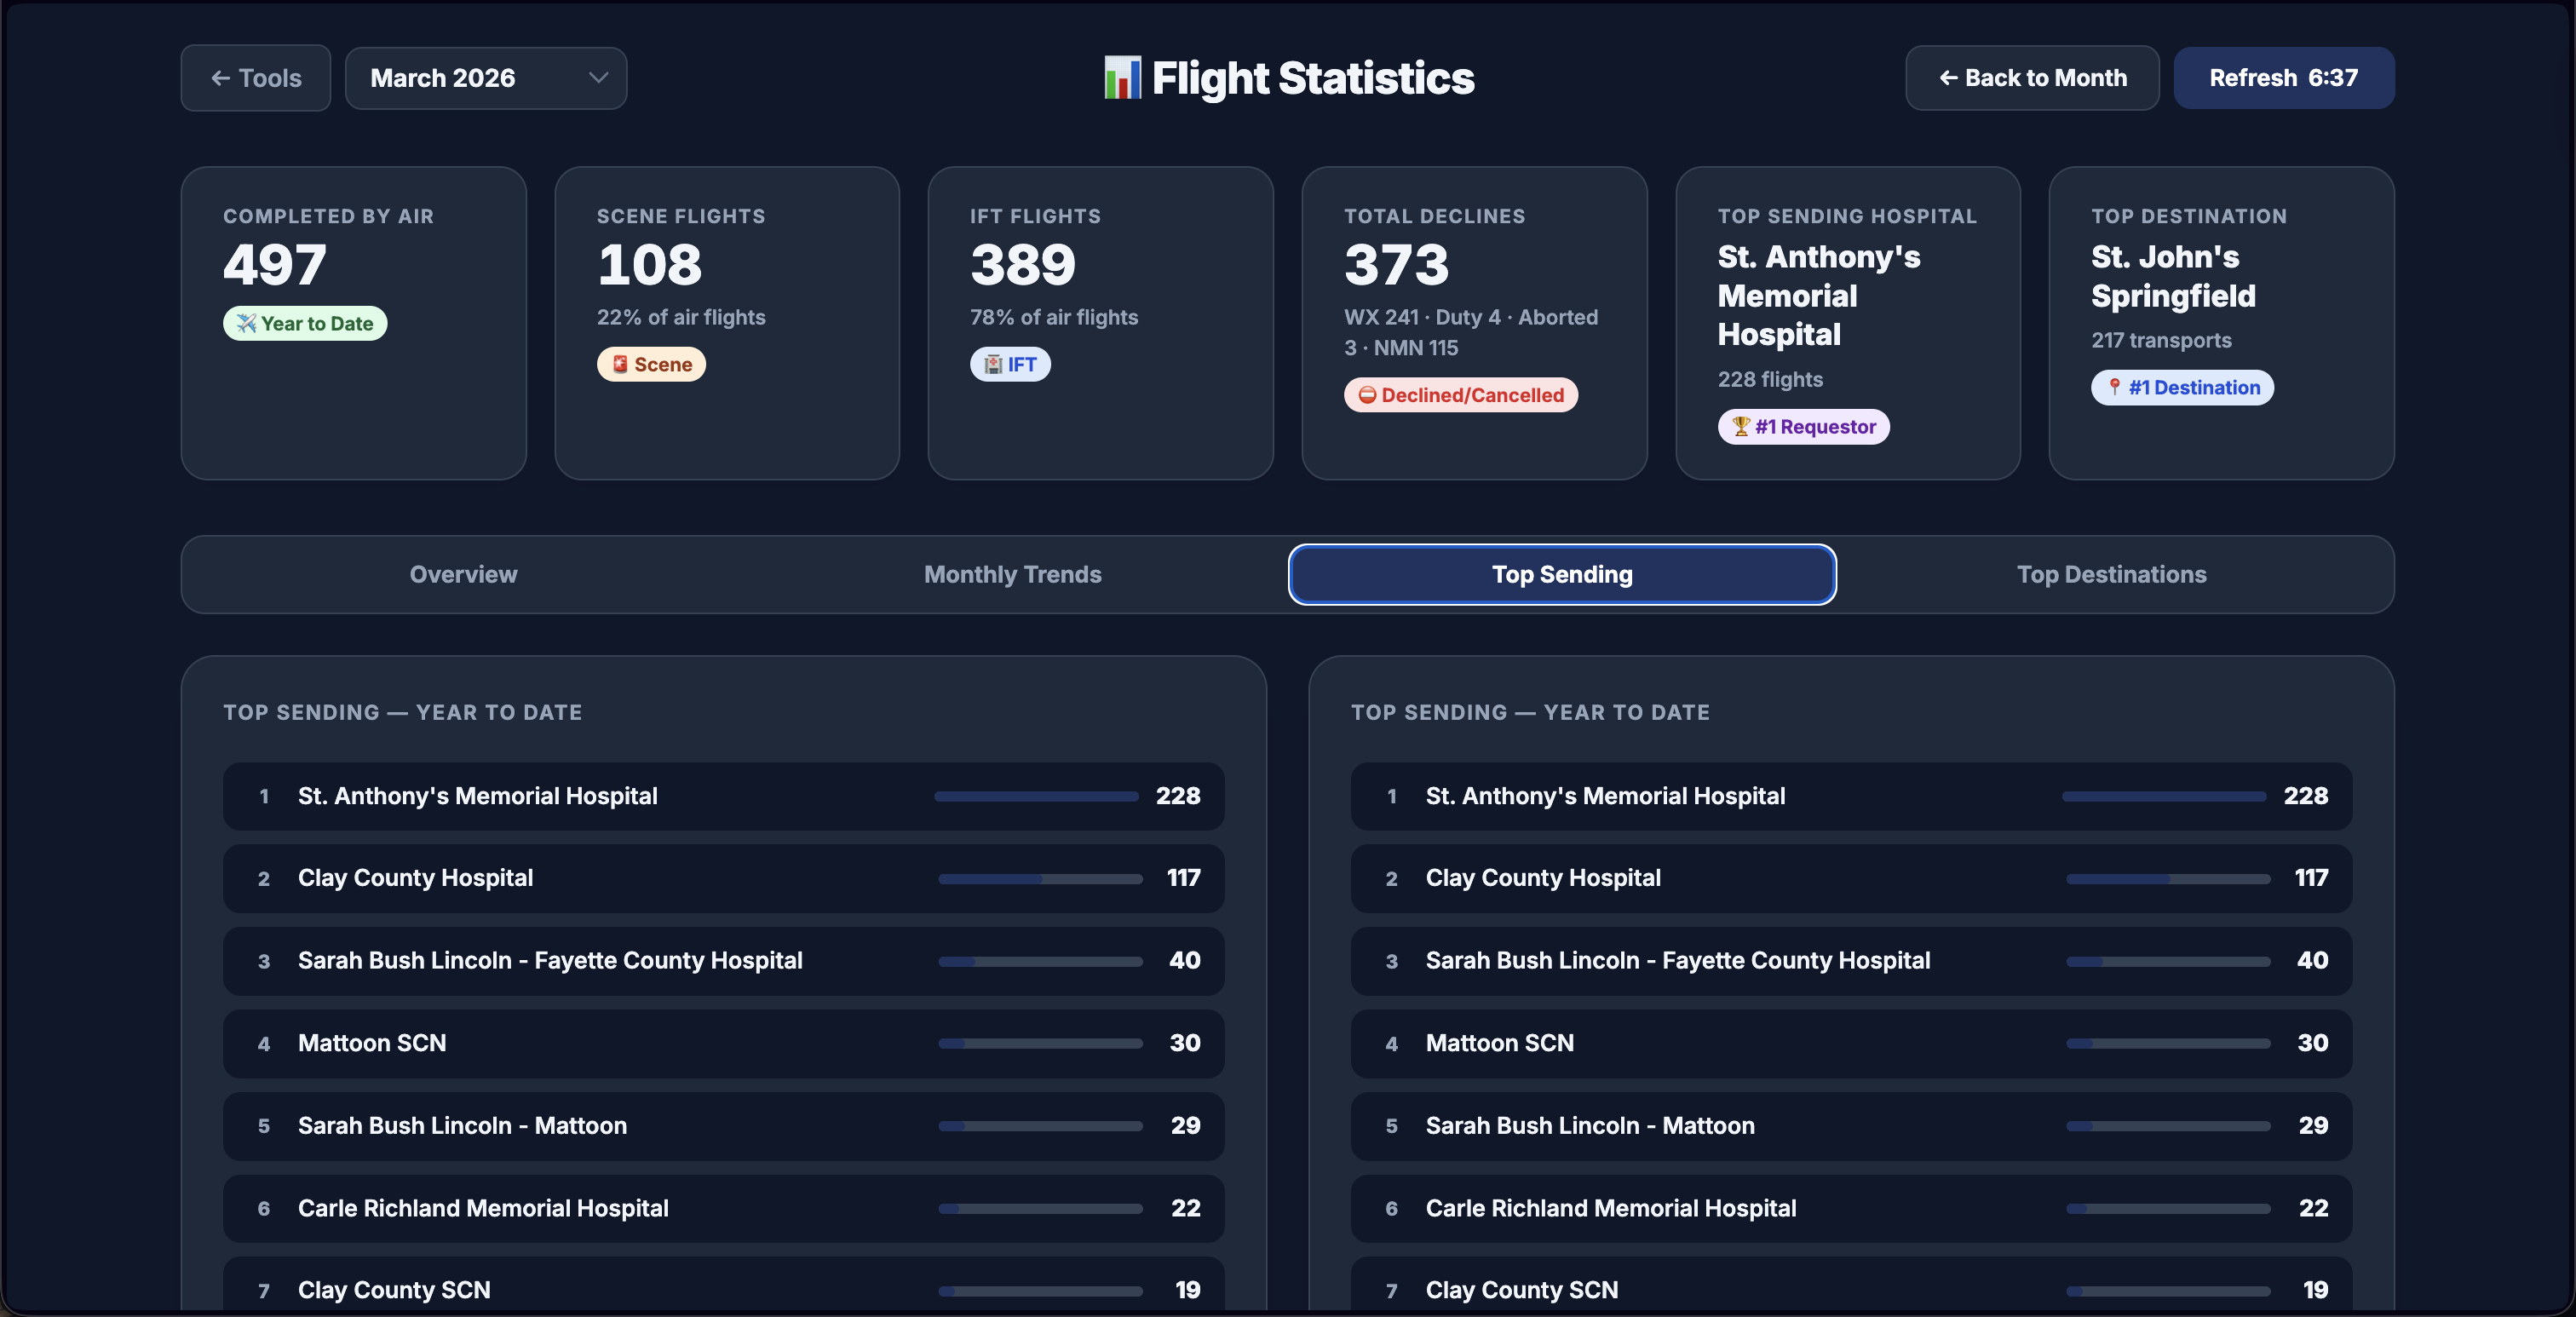Click the Flight Statistics bar chart logo
Viewport: 2576px width, 1317px height.
[1122, 78]
